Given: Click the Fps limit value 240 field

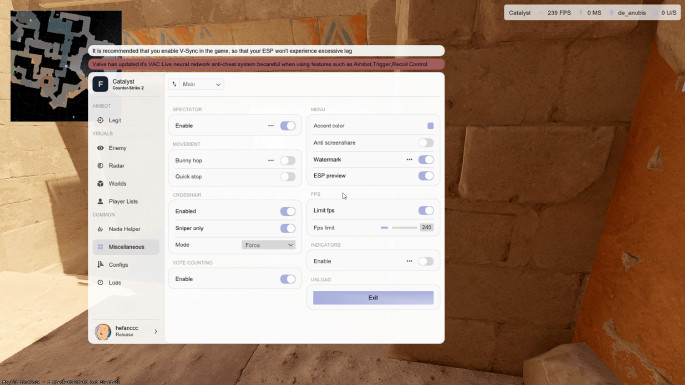Looking at the screenshot, I should [426, 227].
